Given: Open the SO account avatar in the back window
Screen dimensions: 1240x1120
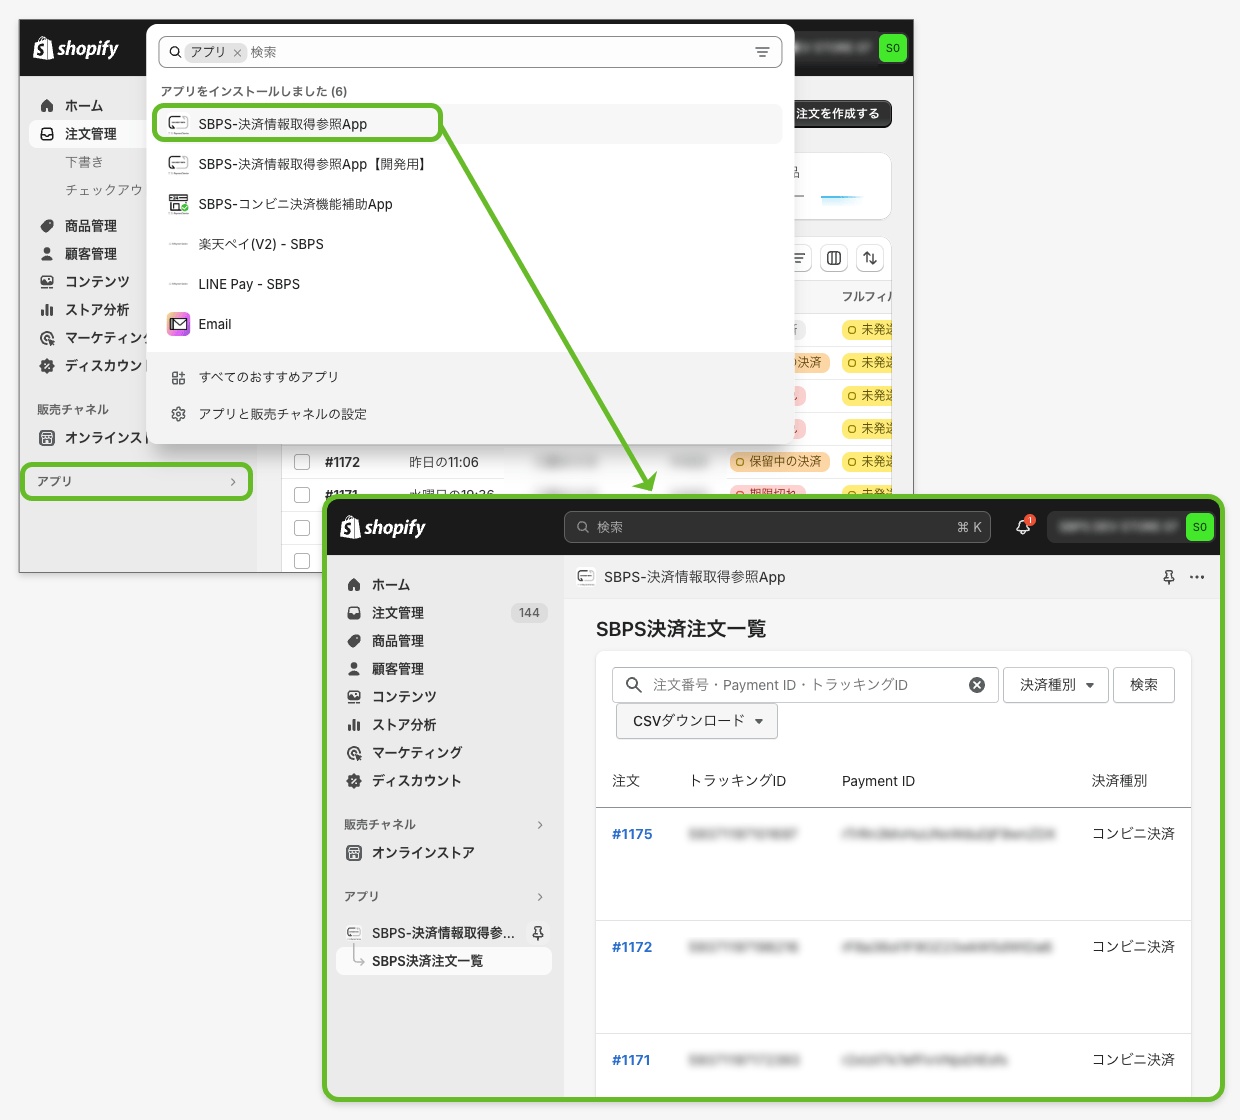Looking at the screenshot, I should (x=892, y=48).
